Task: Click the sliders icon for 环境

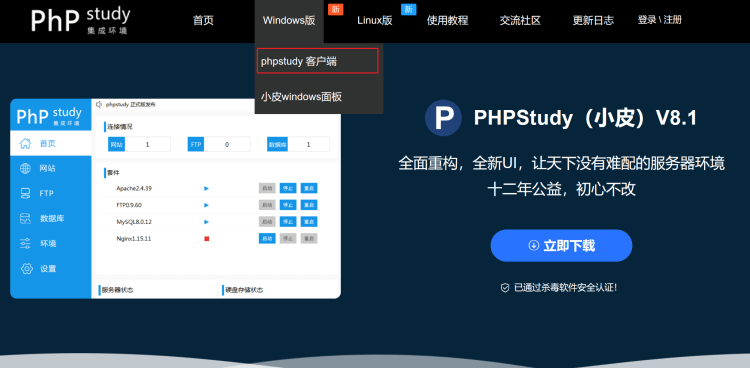Action: click(25, 244)
